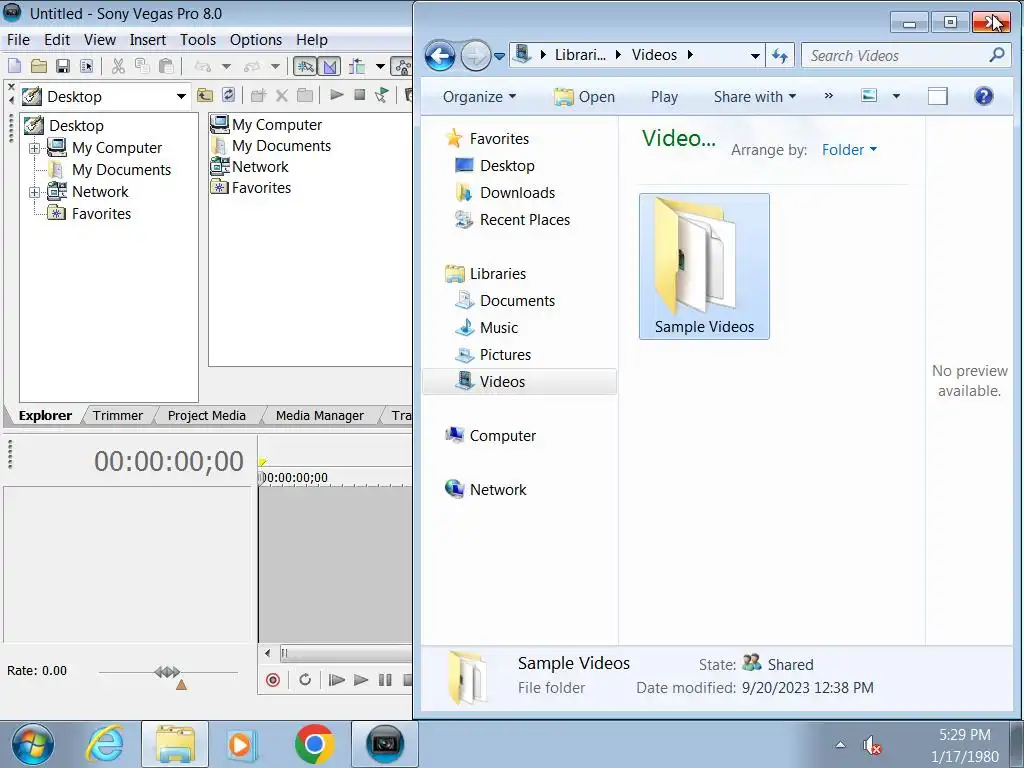Click the Copy icon in Vegas toolbar

tap(142, 66)
